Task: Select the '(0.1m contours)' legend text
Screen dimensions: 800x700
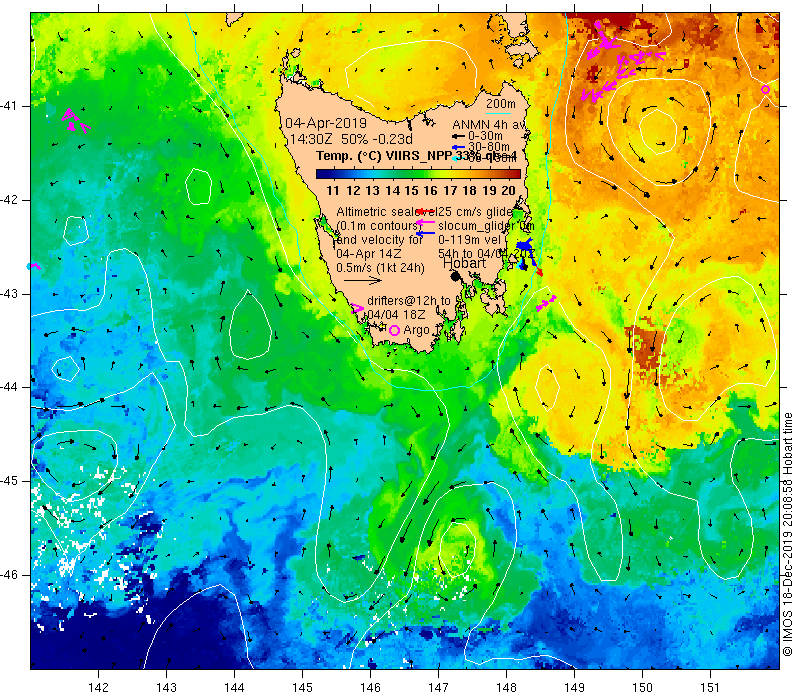Action: pyautogui.click(x=377, y=226)
